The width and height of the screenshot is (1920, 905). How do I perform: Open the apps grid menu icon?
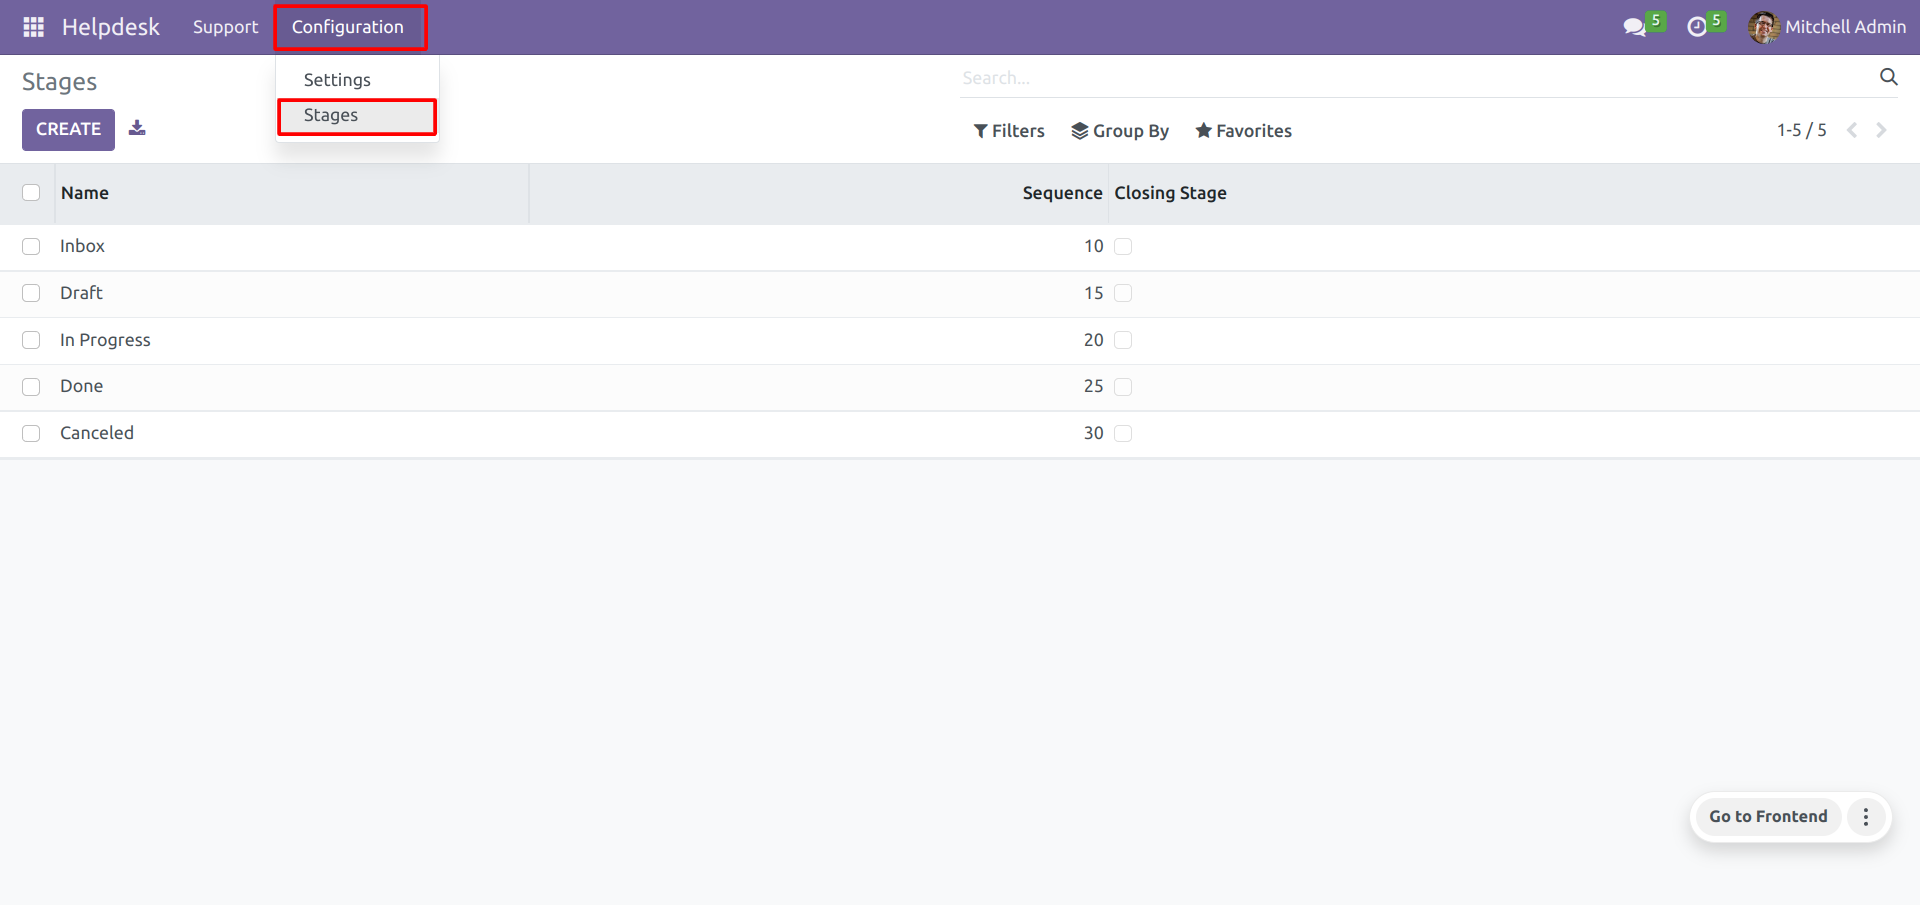coord(33,27)
